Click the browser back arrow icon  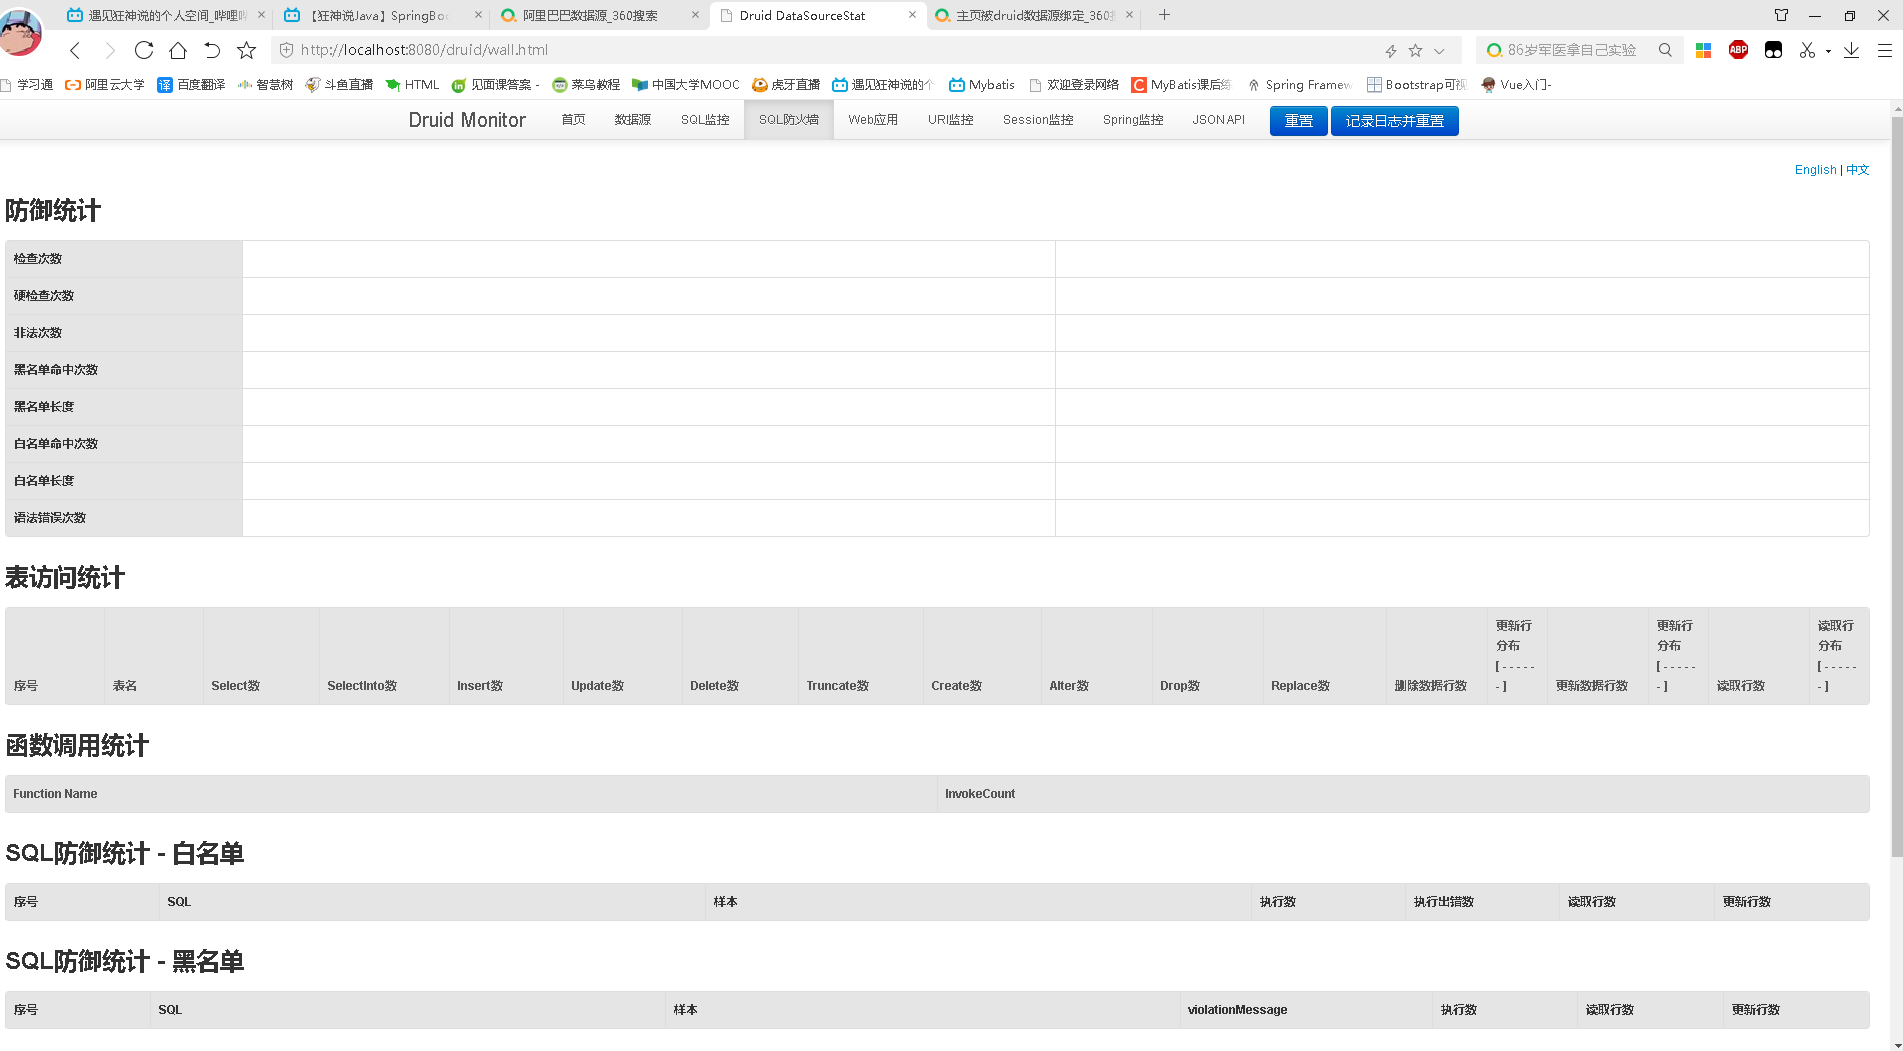tap(75, 50)
